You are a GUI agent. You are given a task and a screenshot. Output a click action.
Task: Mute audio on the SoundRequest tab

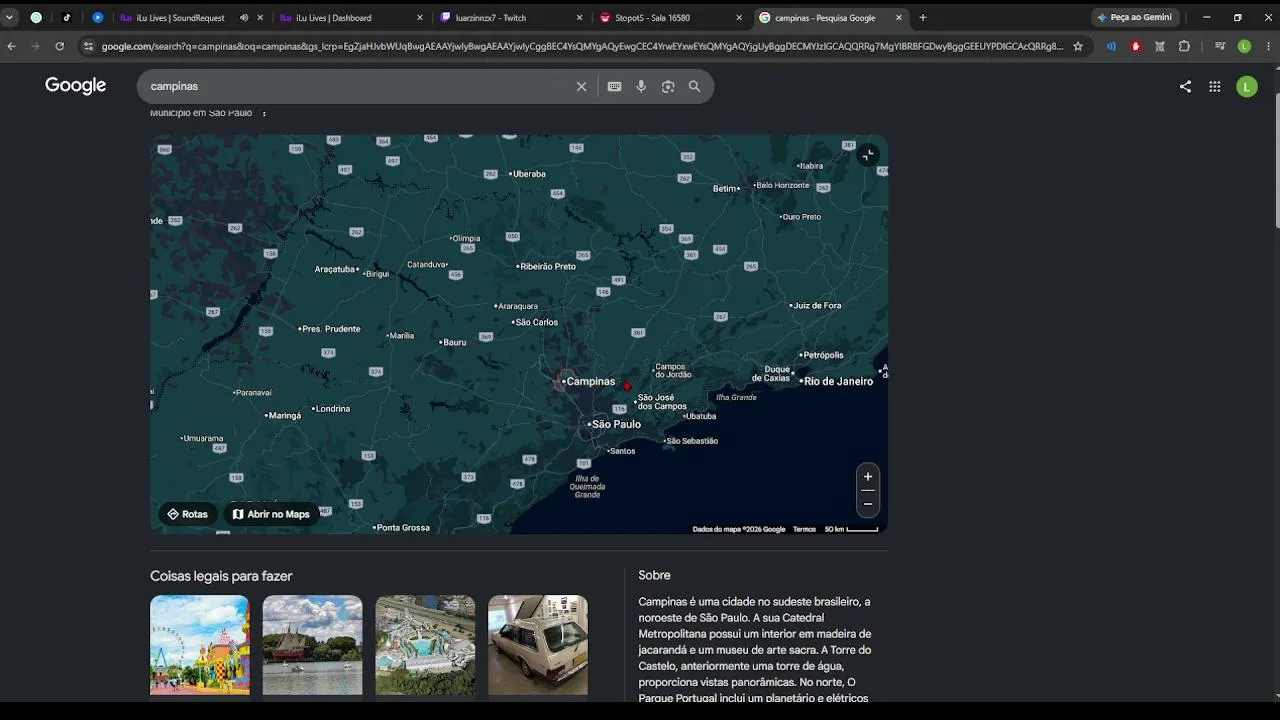click(244, 17)
